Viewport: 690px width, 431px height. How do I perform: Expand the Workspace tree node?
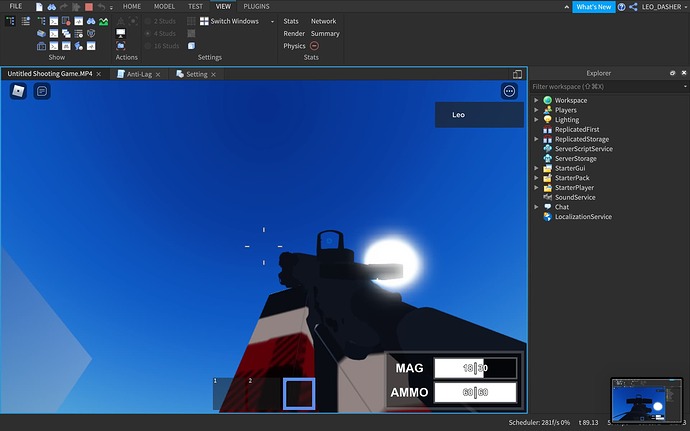(536, 100)
